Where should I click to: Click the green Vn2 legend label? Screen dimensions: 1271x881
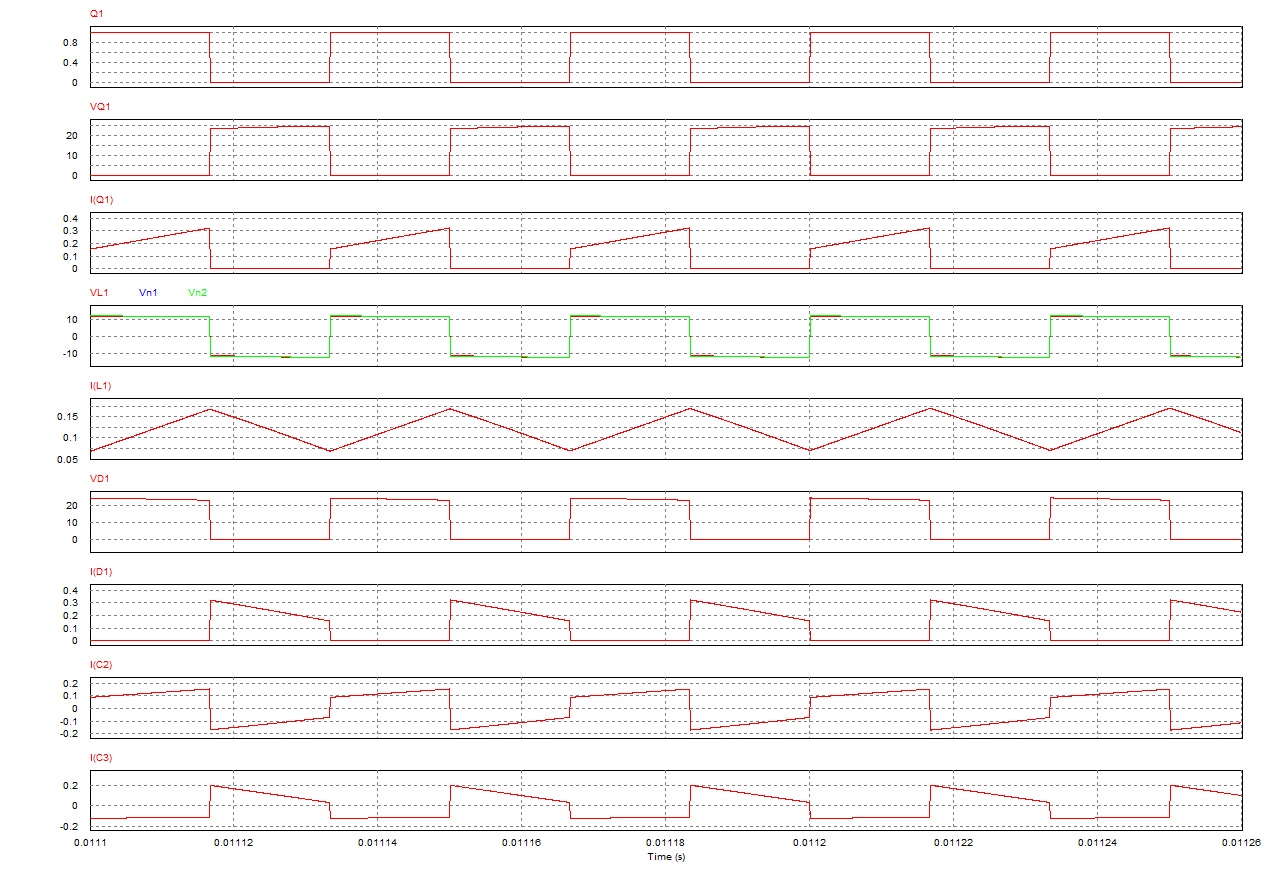[x=198, y=293]
